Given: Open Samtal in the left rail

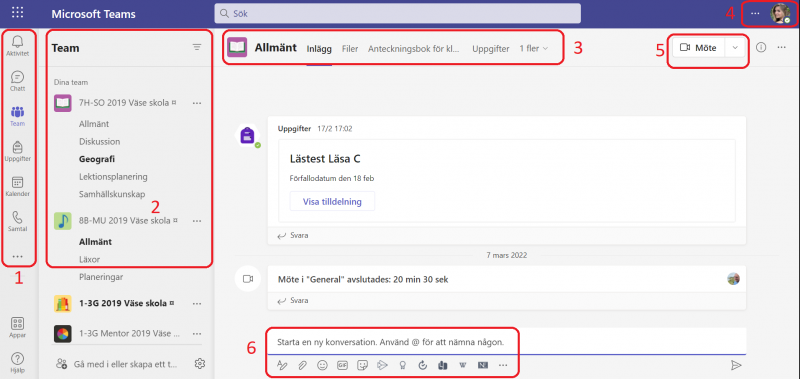Looking at the screenshot, I should (17, 221).
